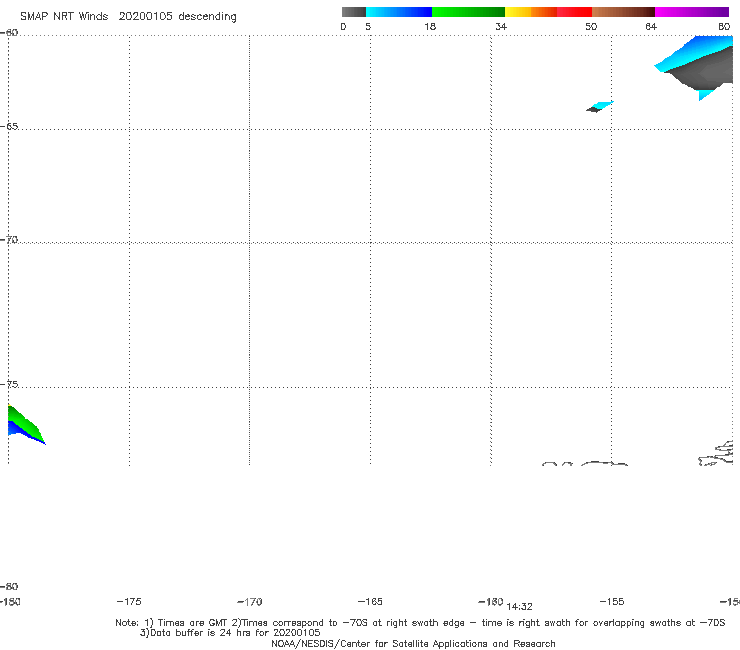The image size is (740, 650).
Task: Click the green and blue wind wedge
Action: [24, 425]
